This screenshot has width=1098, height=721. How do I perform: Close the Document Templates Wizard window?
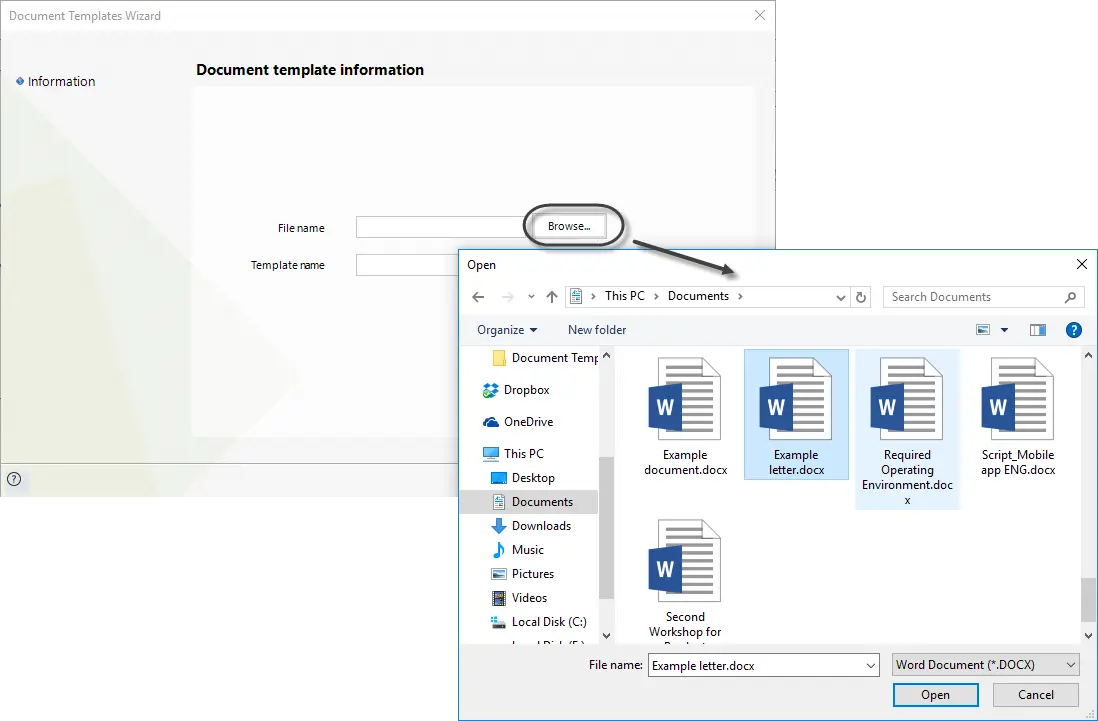tap(760, 15)
